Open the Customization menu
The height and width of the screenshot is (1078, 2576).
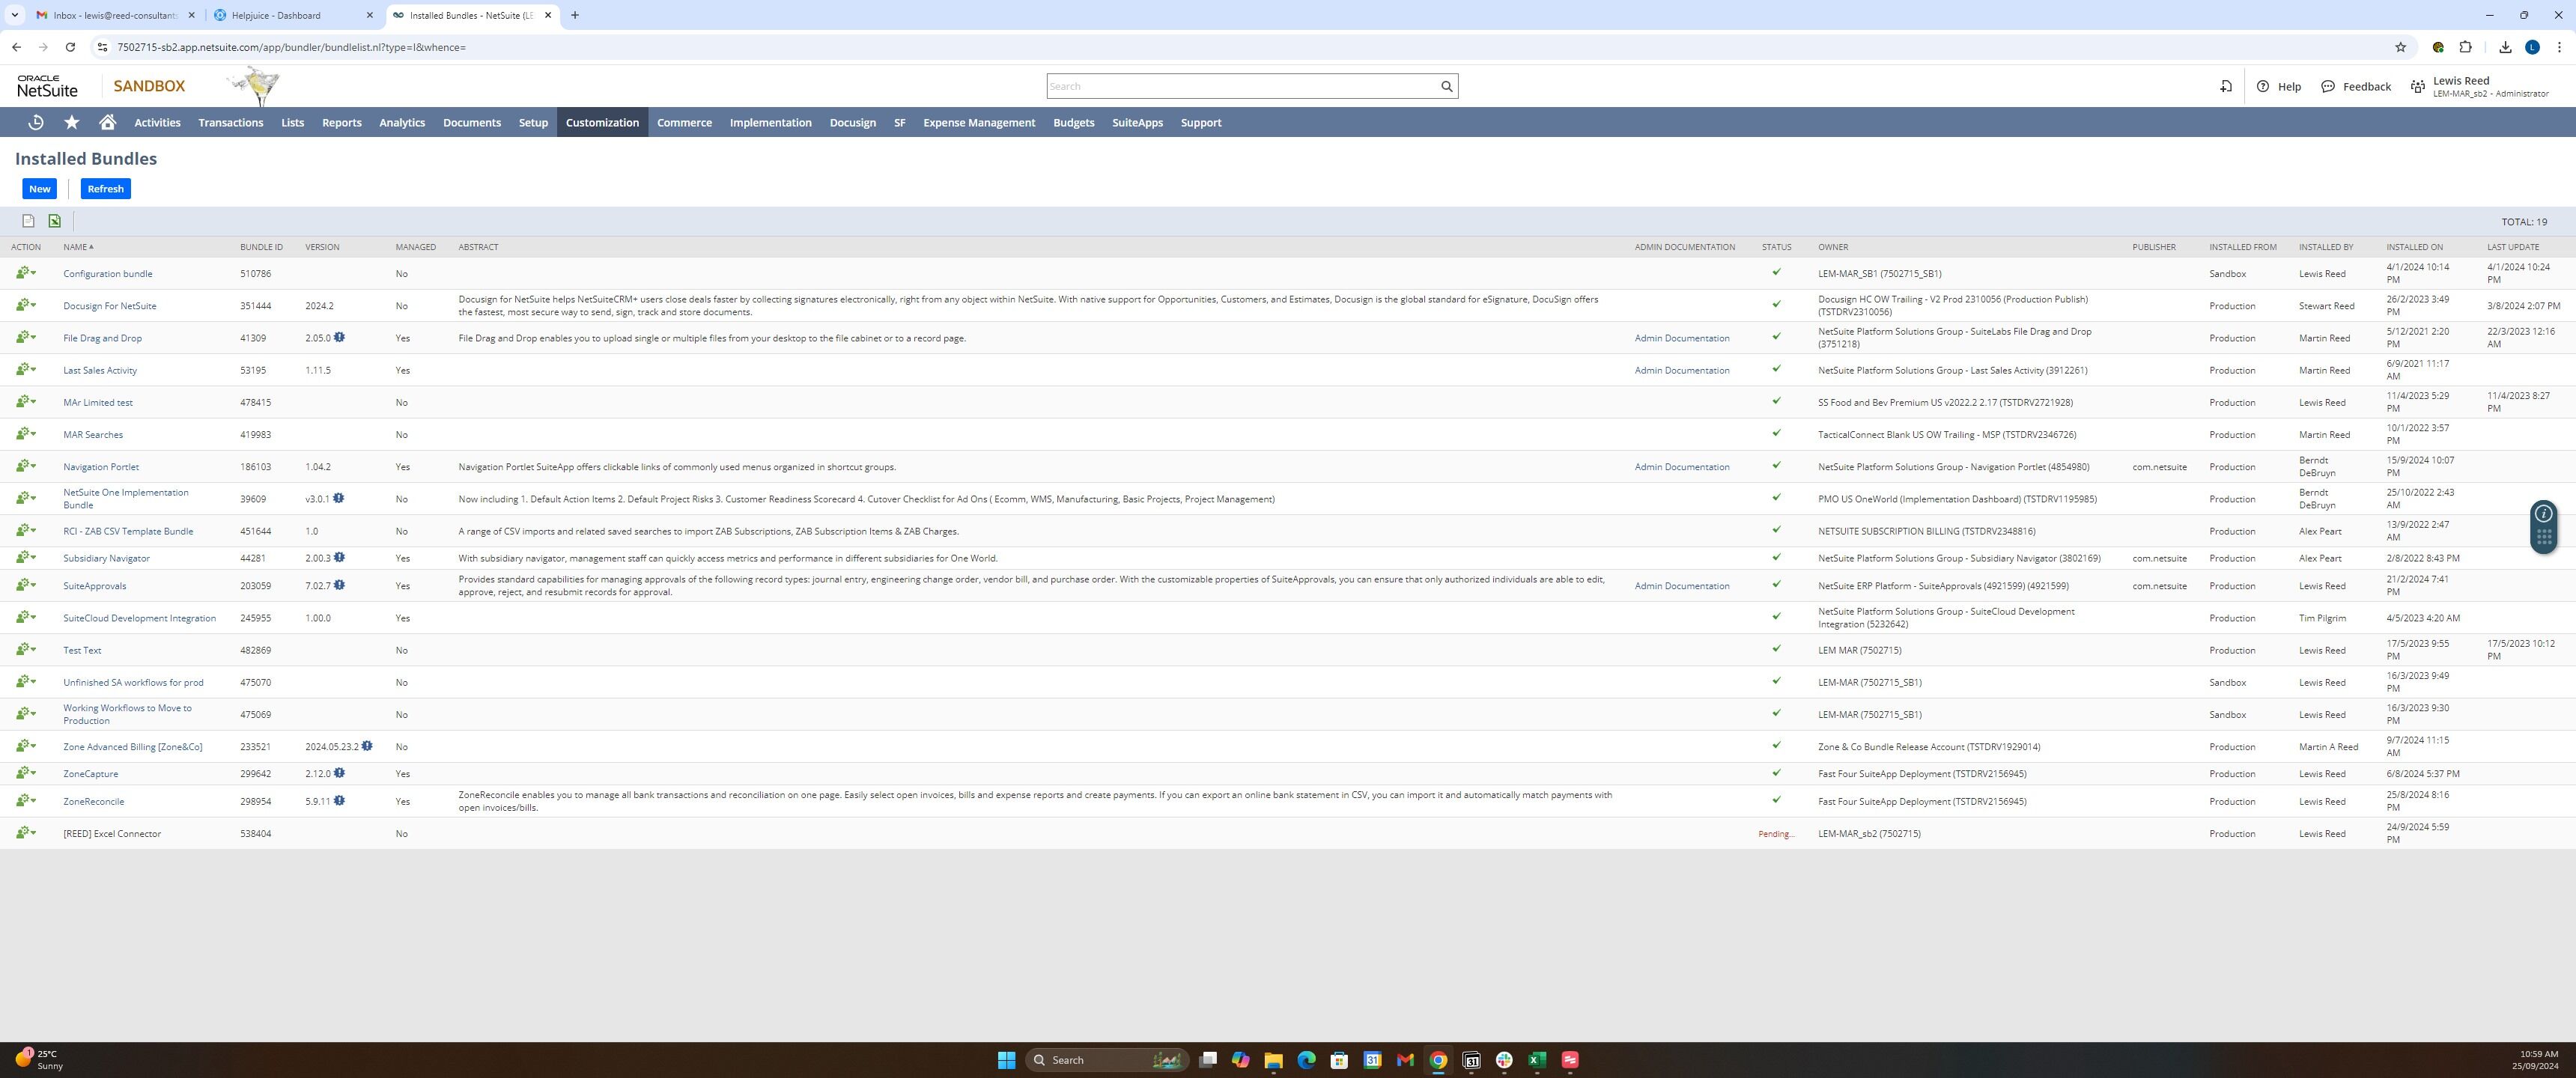click(x=602, y=122)
